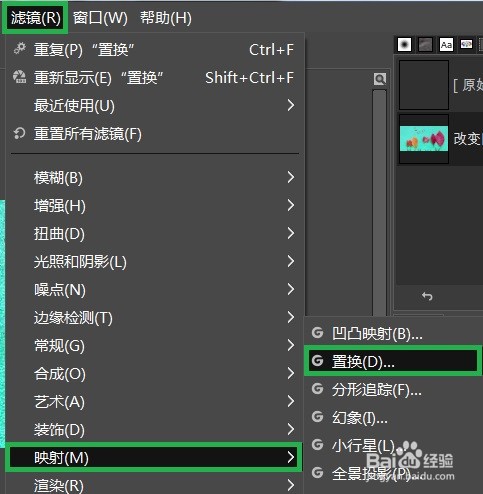This screenshot has height=494, width=483.
Task: Choose 重复(P) "置换" menu entry
Action: [155, 50]
